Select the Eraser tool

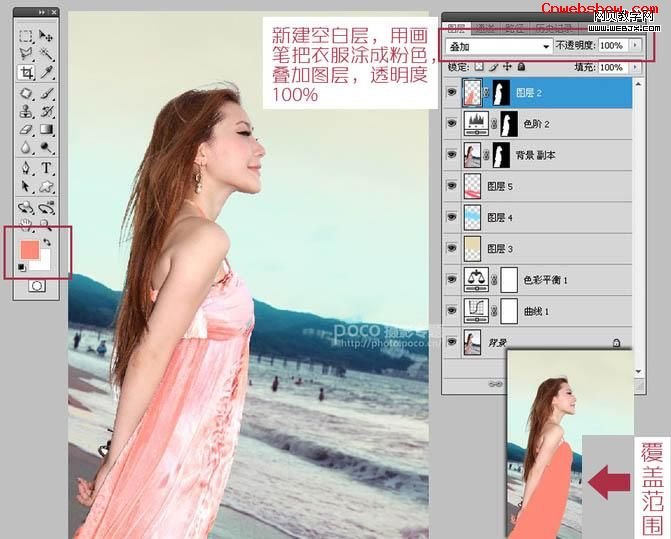coord(27,129)
